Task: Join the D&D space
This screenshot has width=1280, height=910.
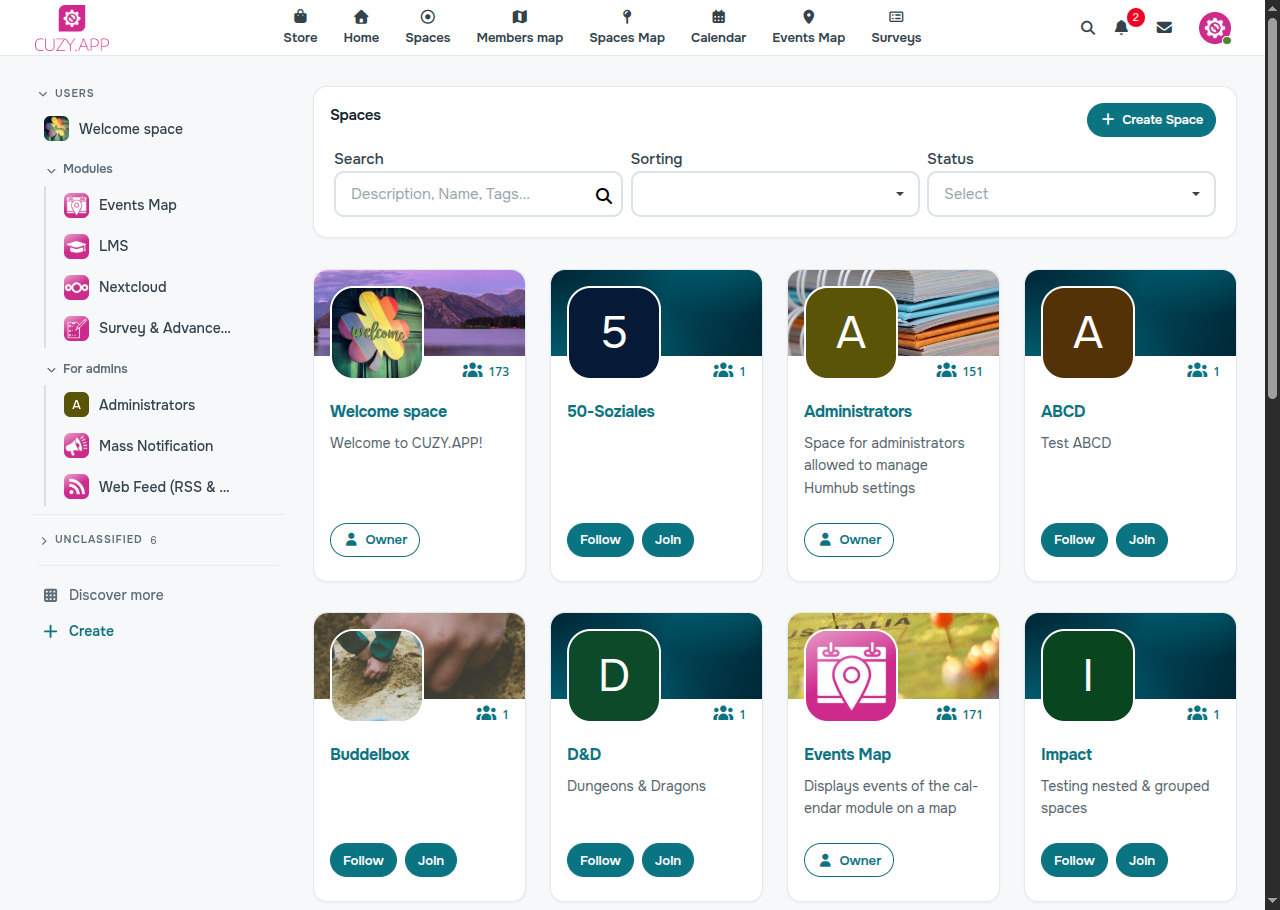Action: (668, 860)
